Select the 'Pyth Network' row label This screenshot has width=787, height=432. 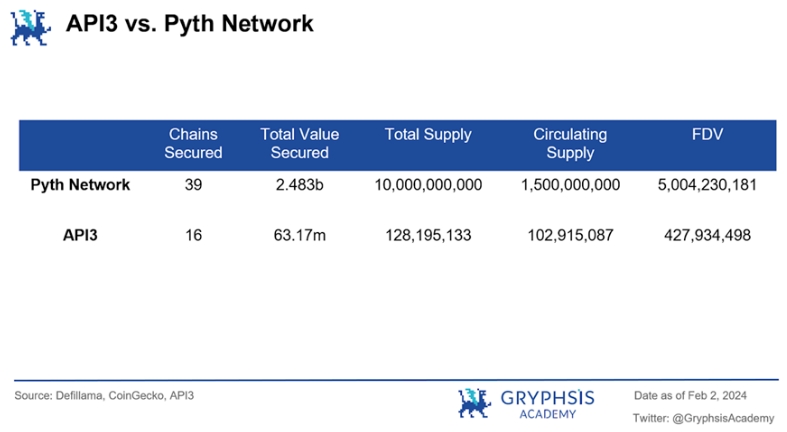tap(80, 185)
